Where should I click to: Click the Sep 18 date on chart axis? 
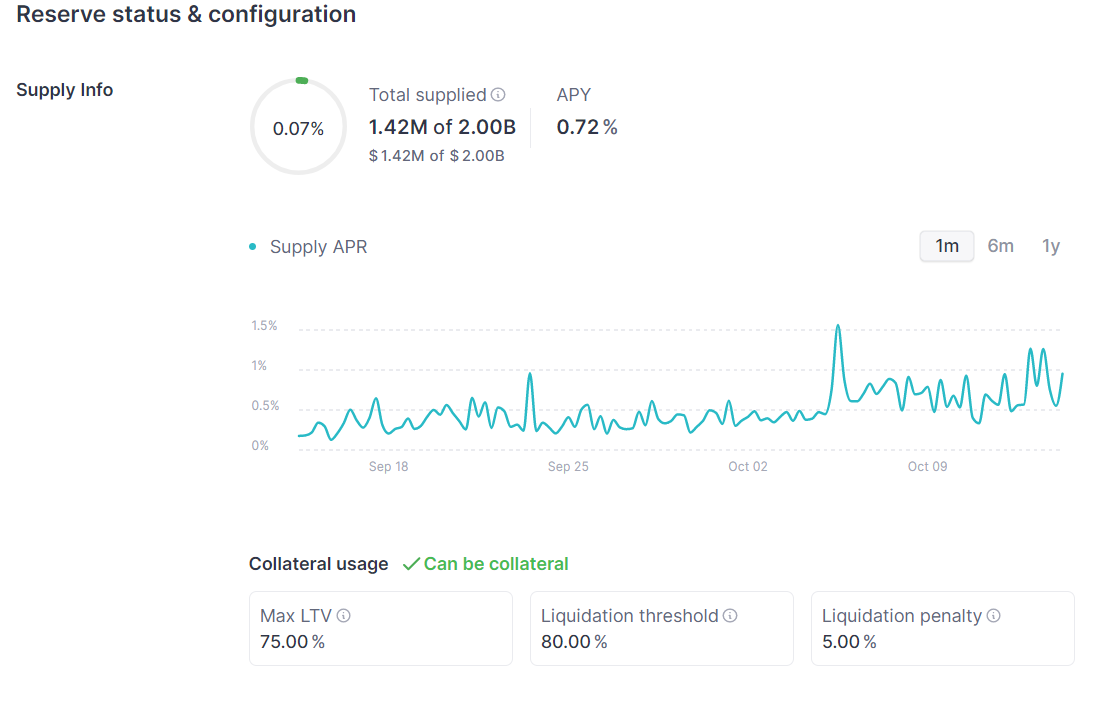pos(388,467)
